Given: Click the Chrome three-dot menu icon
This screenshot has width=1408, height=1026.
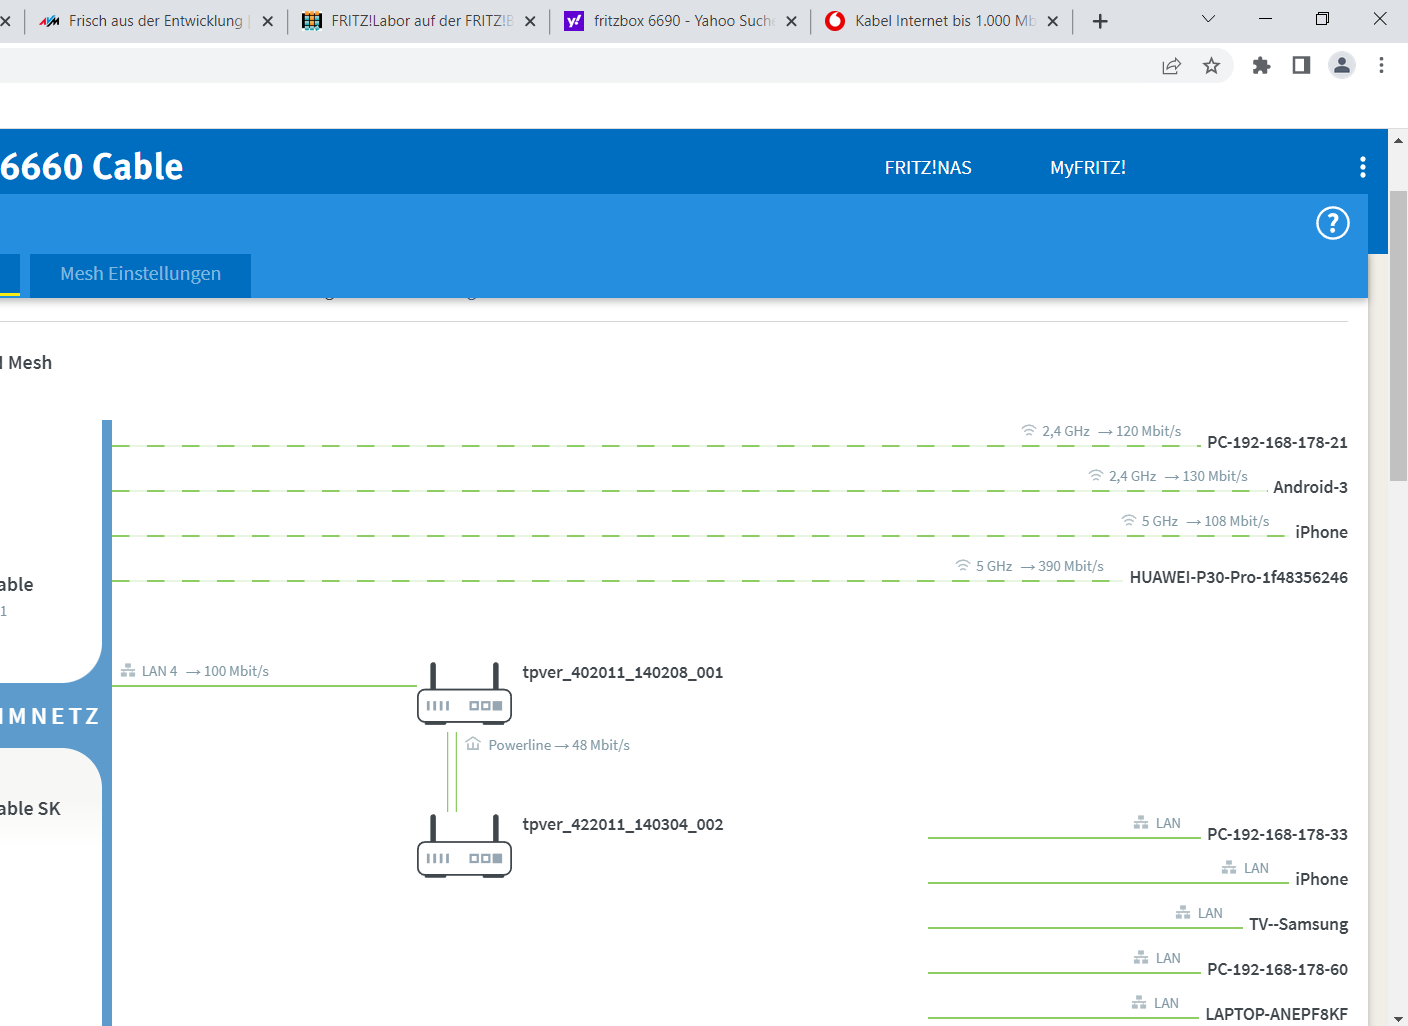Looking at the screenshot, I should (x=1381, y=65).
